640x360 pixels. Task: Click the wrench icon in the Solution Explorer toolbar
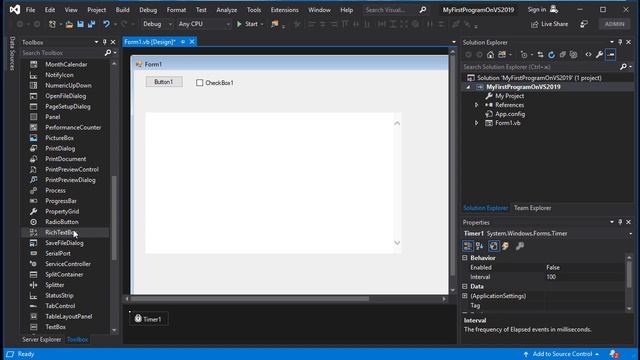click(x=599, y=55)
